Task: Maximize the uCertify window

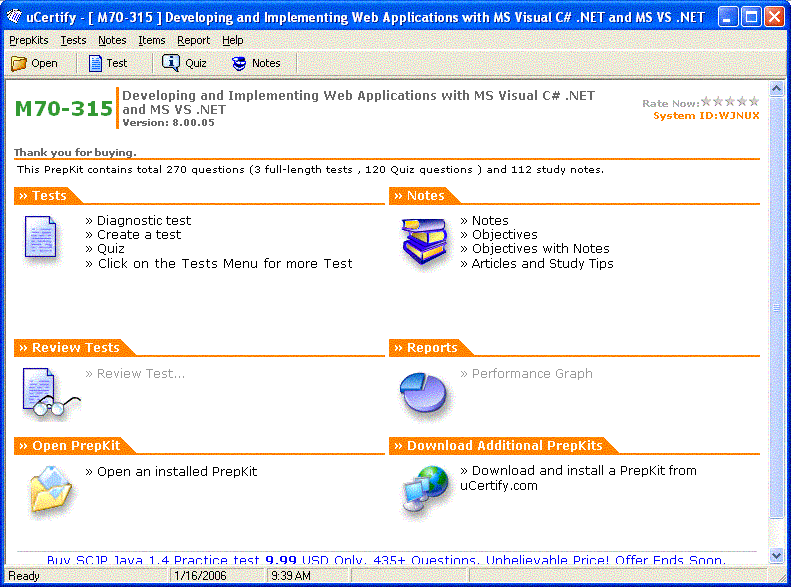Action: [751, 17]
